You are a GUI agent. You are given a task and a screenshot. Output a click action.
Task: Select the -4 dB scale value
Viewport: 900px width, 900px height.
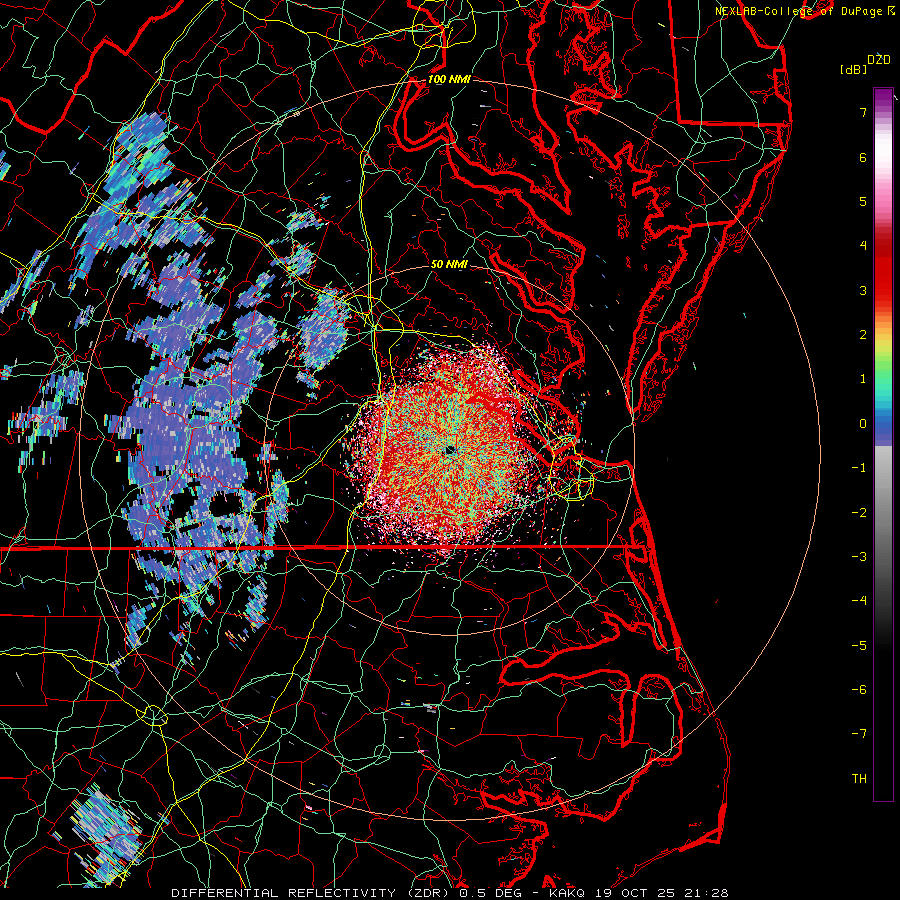point(859,601)
